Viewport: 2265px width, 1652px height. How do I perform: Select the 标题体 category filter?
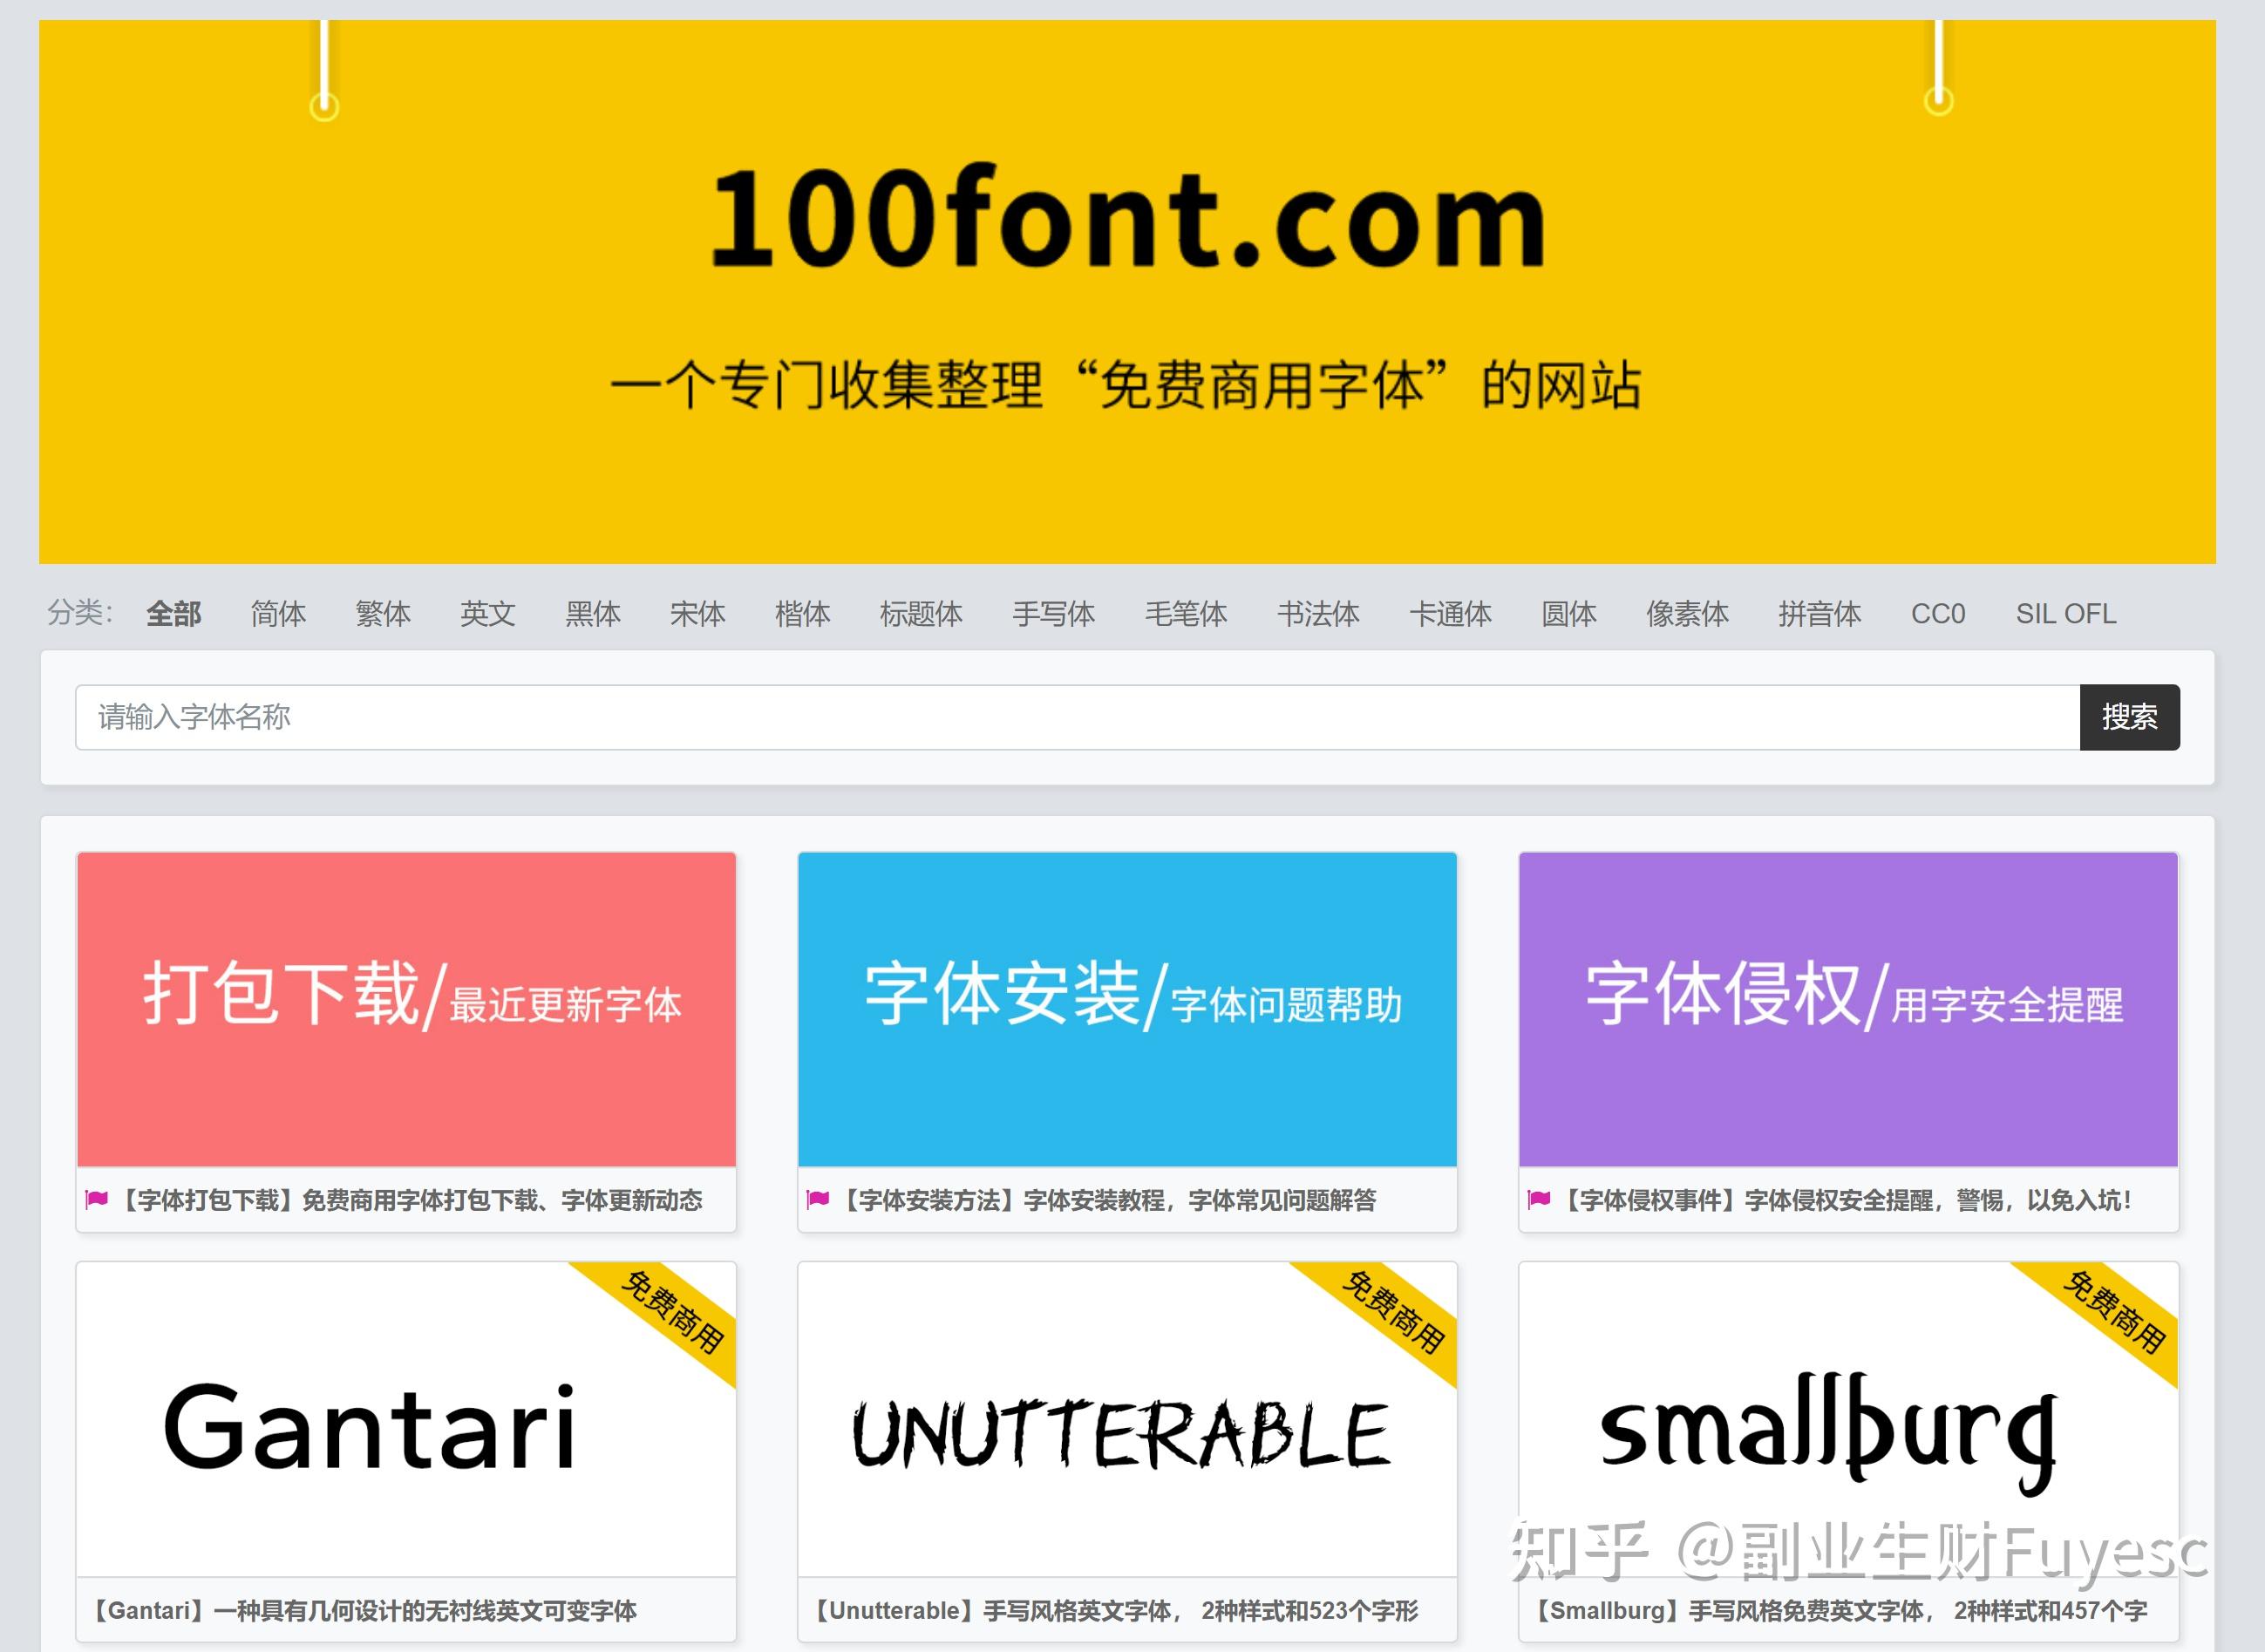(x=921, y=613)
